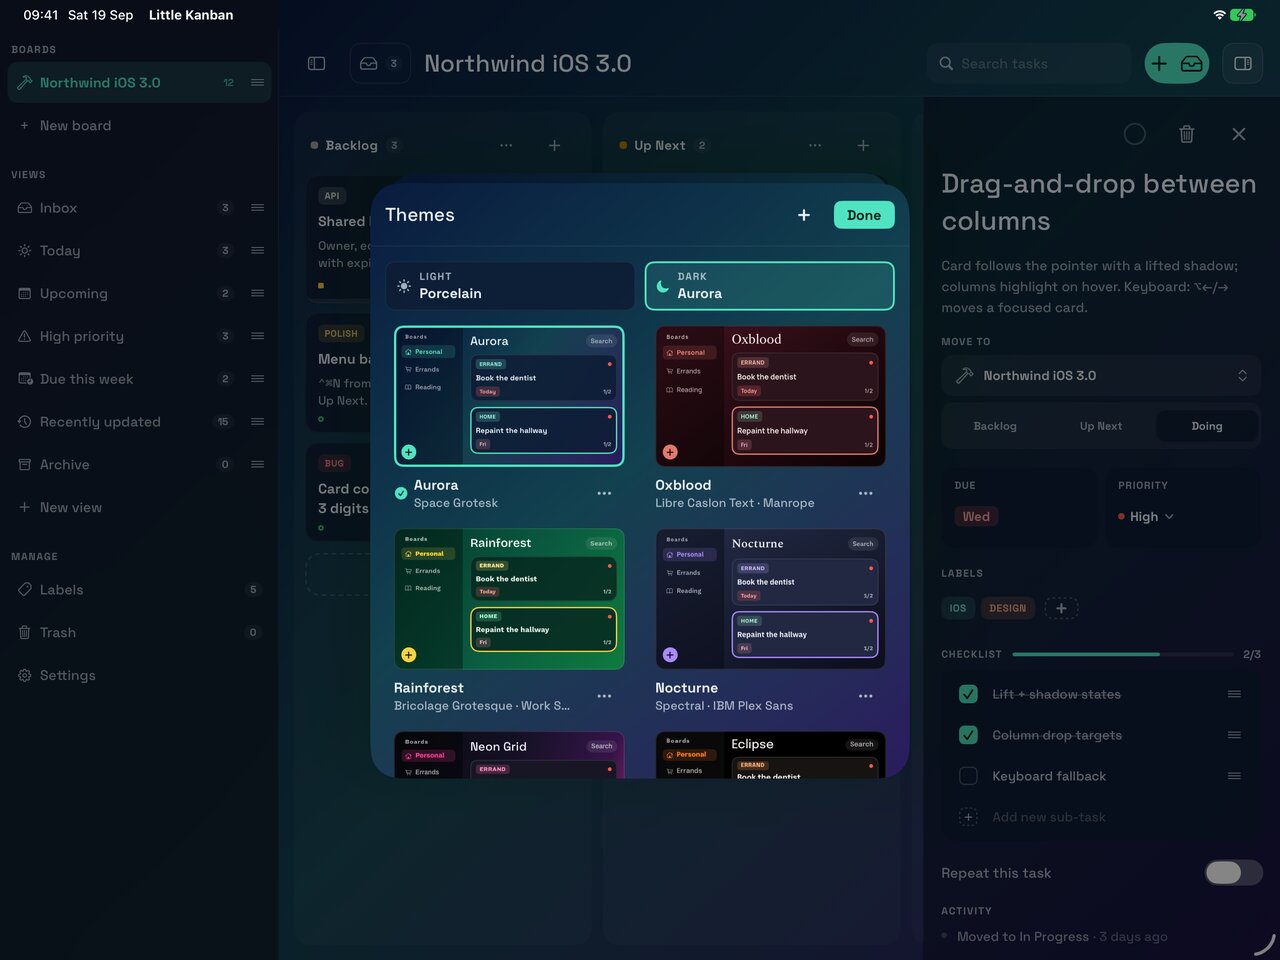The height and width of the screenshot is (960, 1280).
Task: Select the Light Porcelain theme mode
Action: pyautogui.click(x=510, y=286)
